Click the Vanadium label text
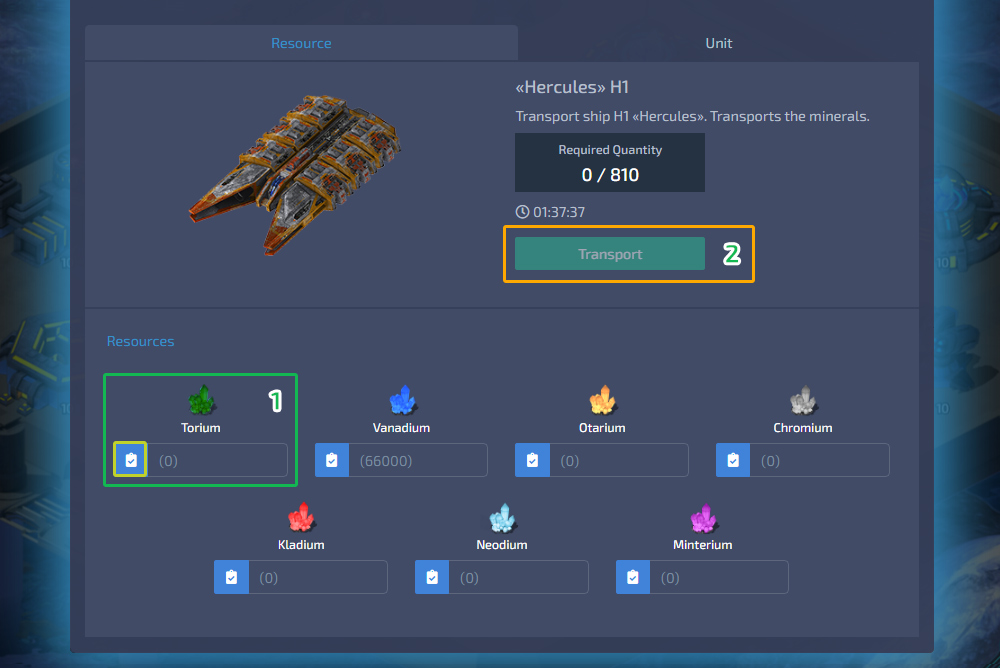1000x668 pixels. pos(401,427)
